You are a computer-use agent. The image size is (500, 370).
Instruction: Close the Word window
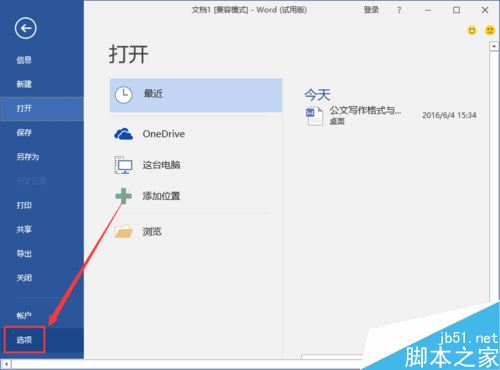[x=485, y=10]
